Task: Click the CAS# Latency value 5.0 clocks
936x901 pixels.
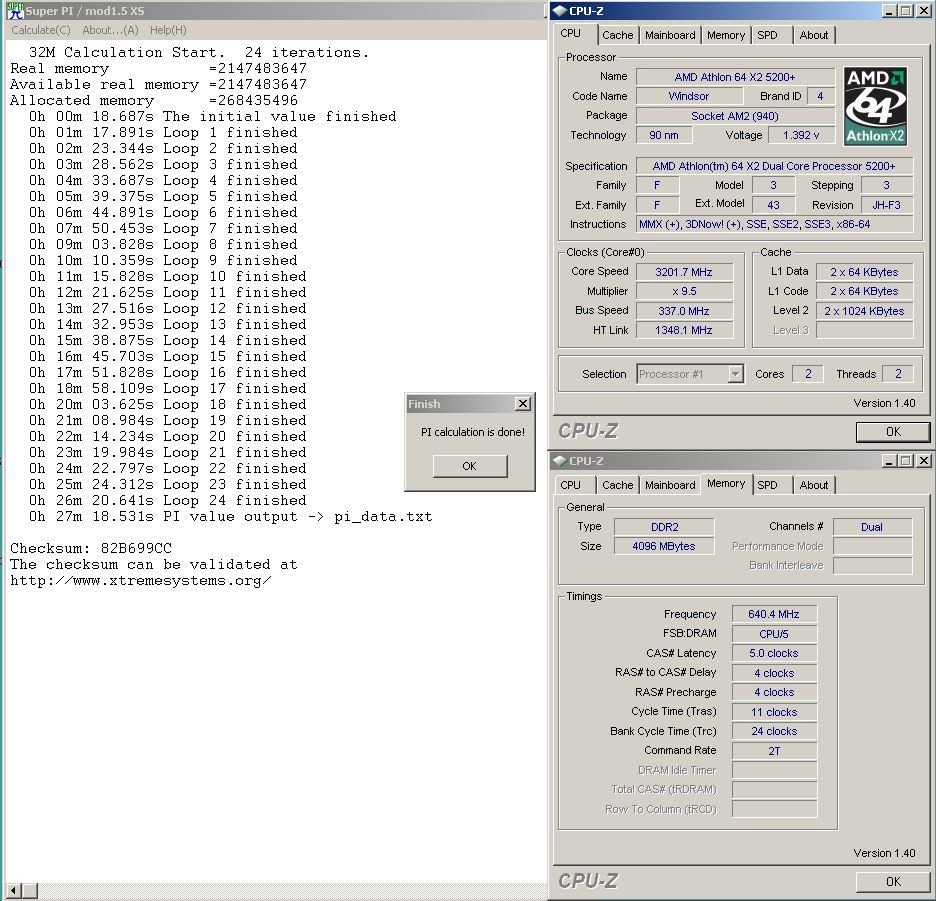Action: coord(774,653)
